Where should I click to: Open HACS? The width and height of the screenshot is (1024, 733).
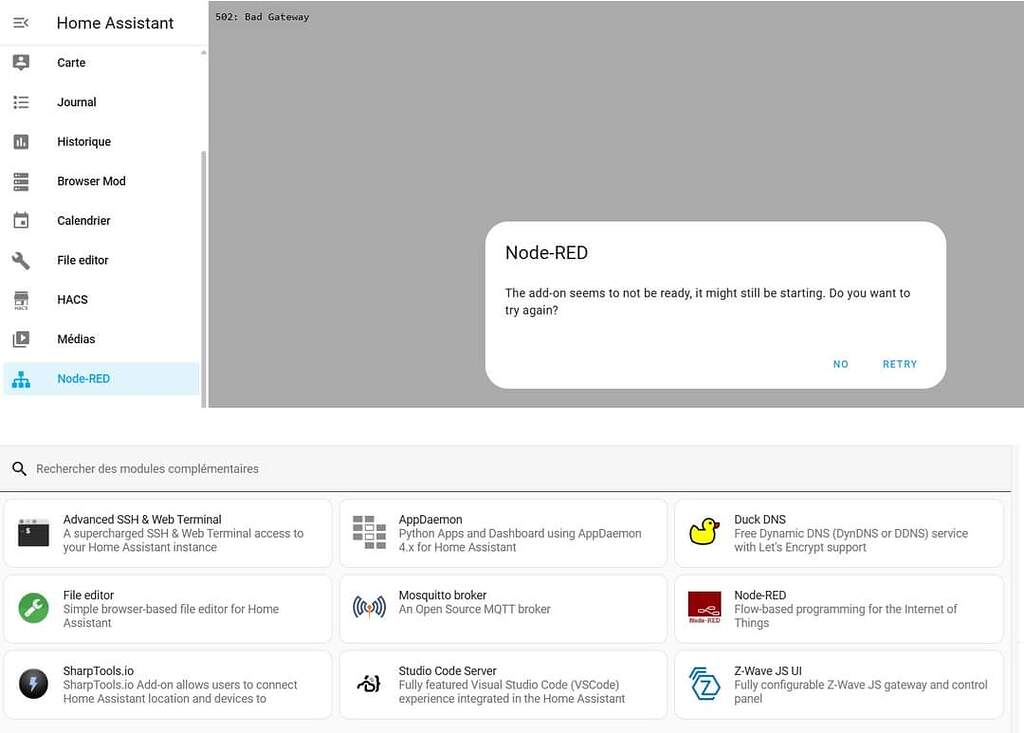tap(72, 299)
